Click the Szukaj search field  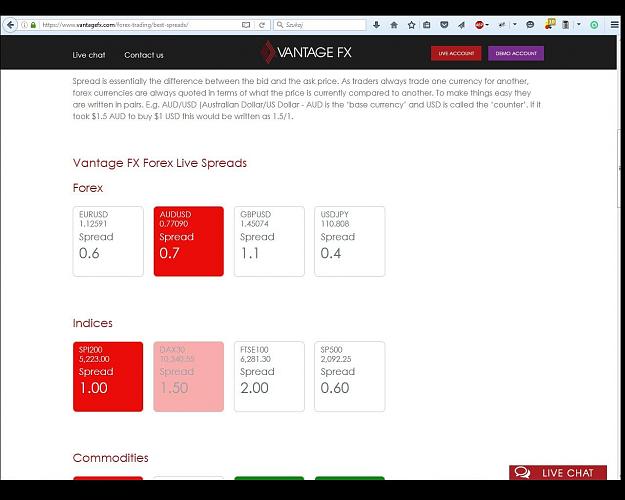[319, 25]
